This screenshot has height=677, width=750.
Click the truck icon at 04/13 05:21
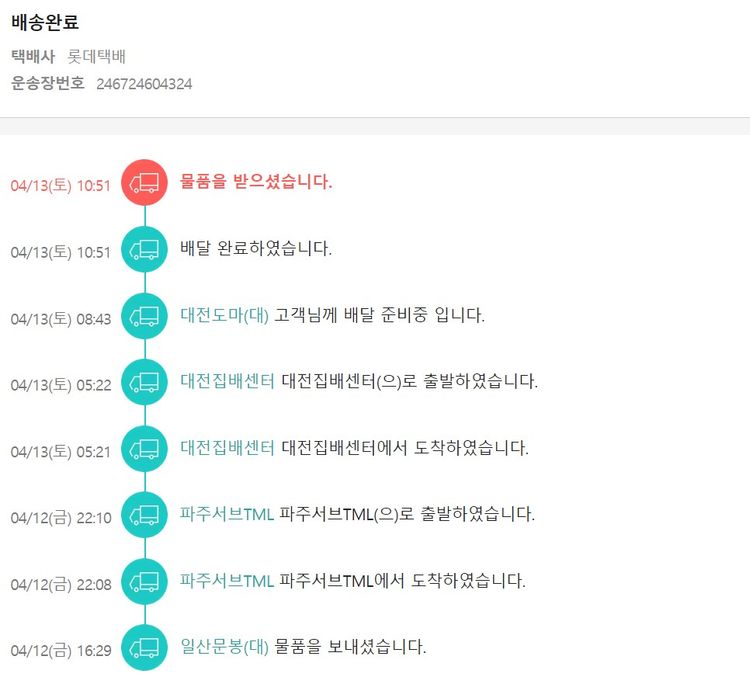(145, 448)
